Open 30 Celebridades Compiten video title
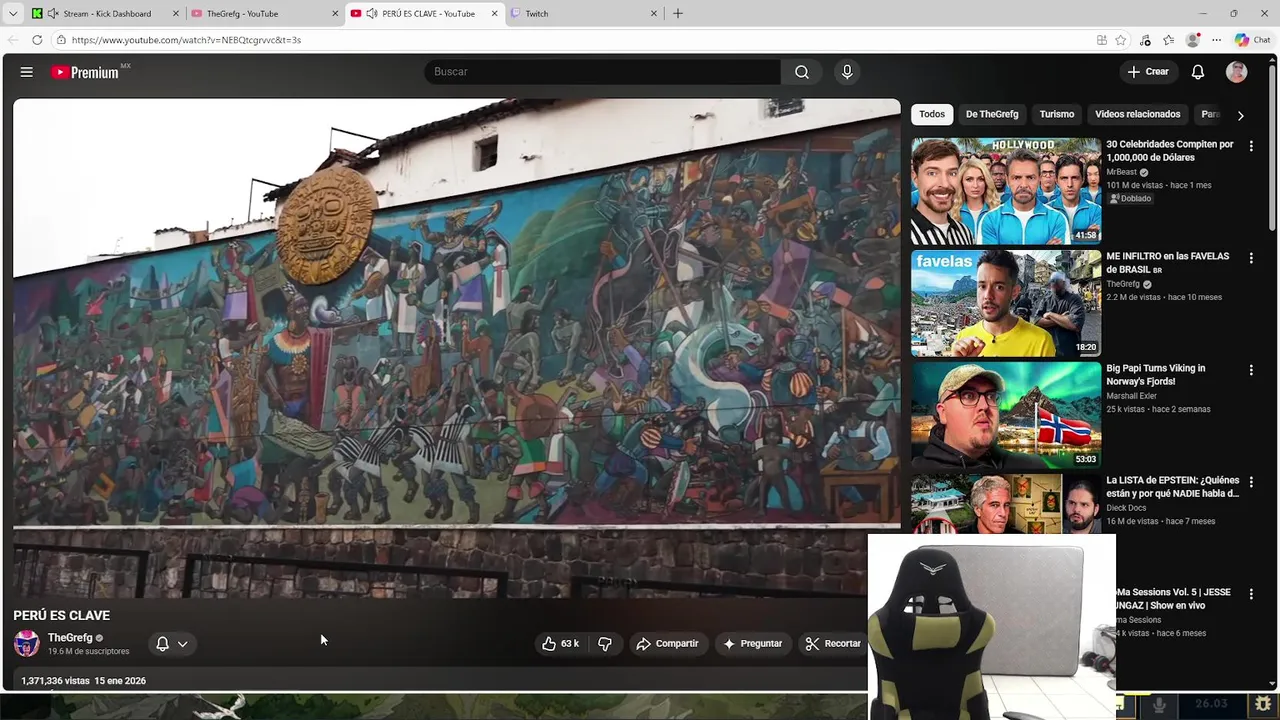 [x=1170, y=151]
